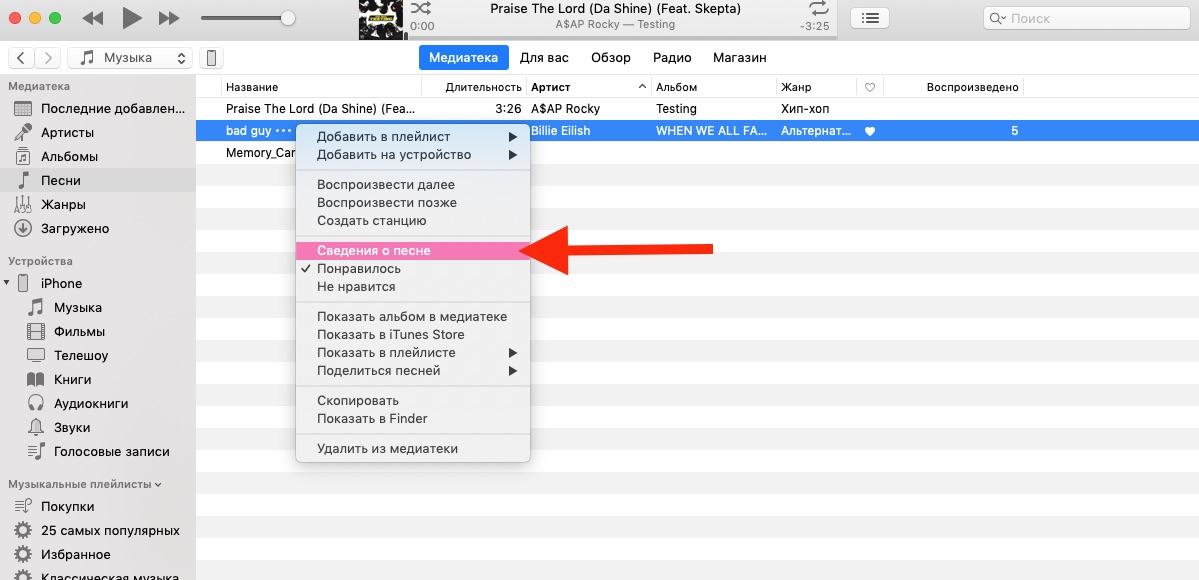Sort by Артист column header
1199x580 pixels.
coord(589,87)
